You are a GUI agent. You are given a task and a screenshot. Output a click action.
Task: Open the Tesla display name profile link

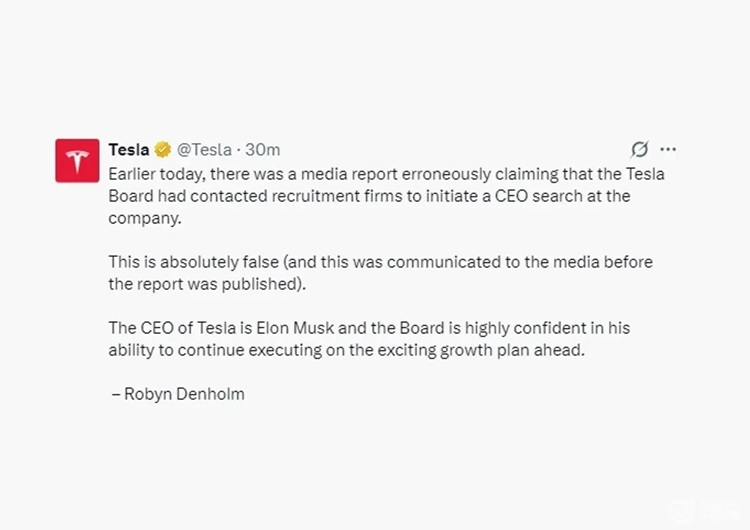coord(129,150)
